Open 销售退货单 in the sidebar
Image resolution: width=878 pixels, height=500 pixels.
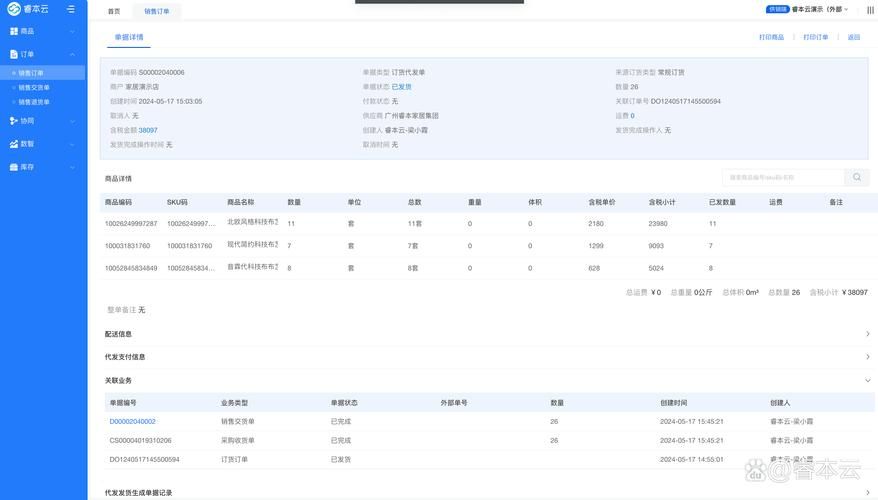coord(34,102)
